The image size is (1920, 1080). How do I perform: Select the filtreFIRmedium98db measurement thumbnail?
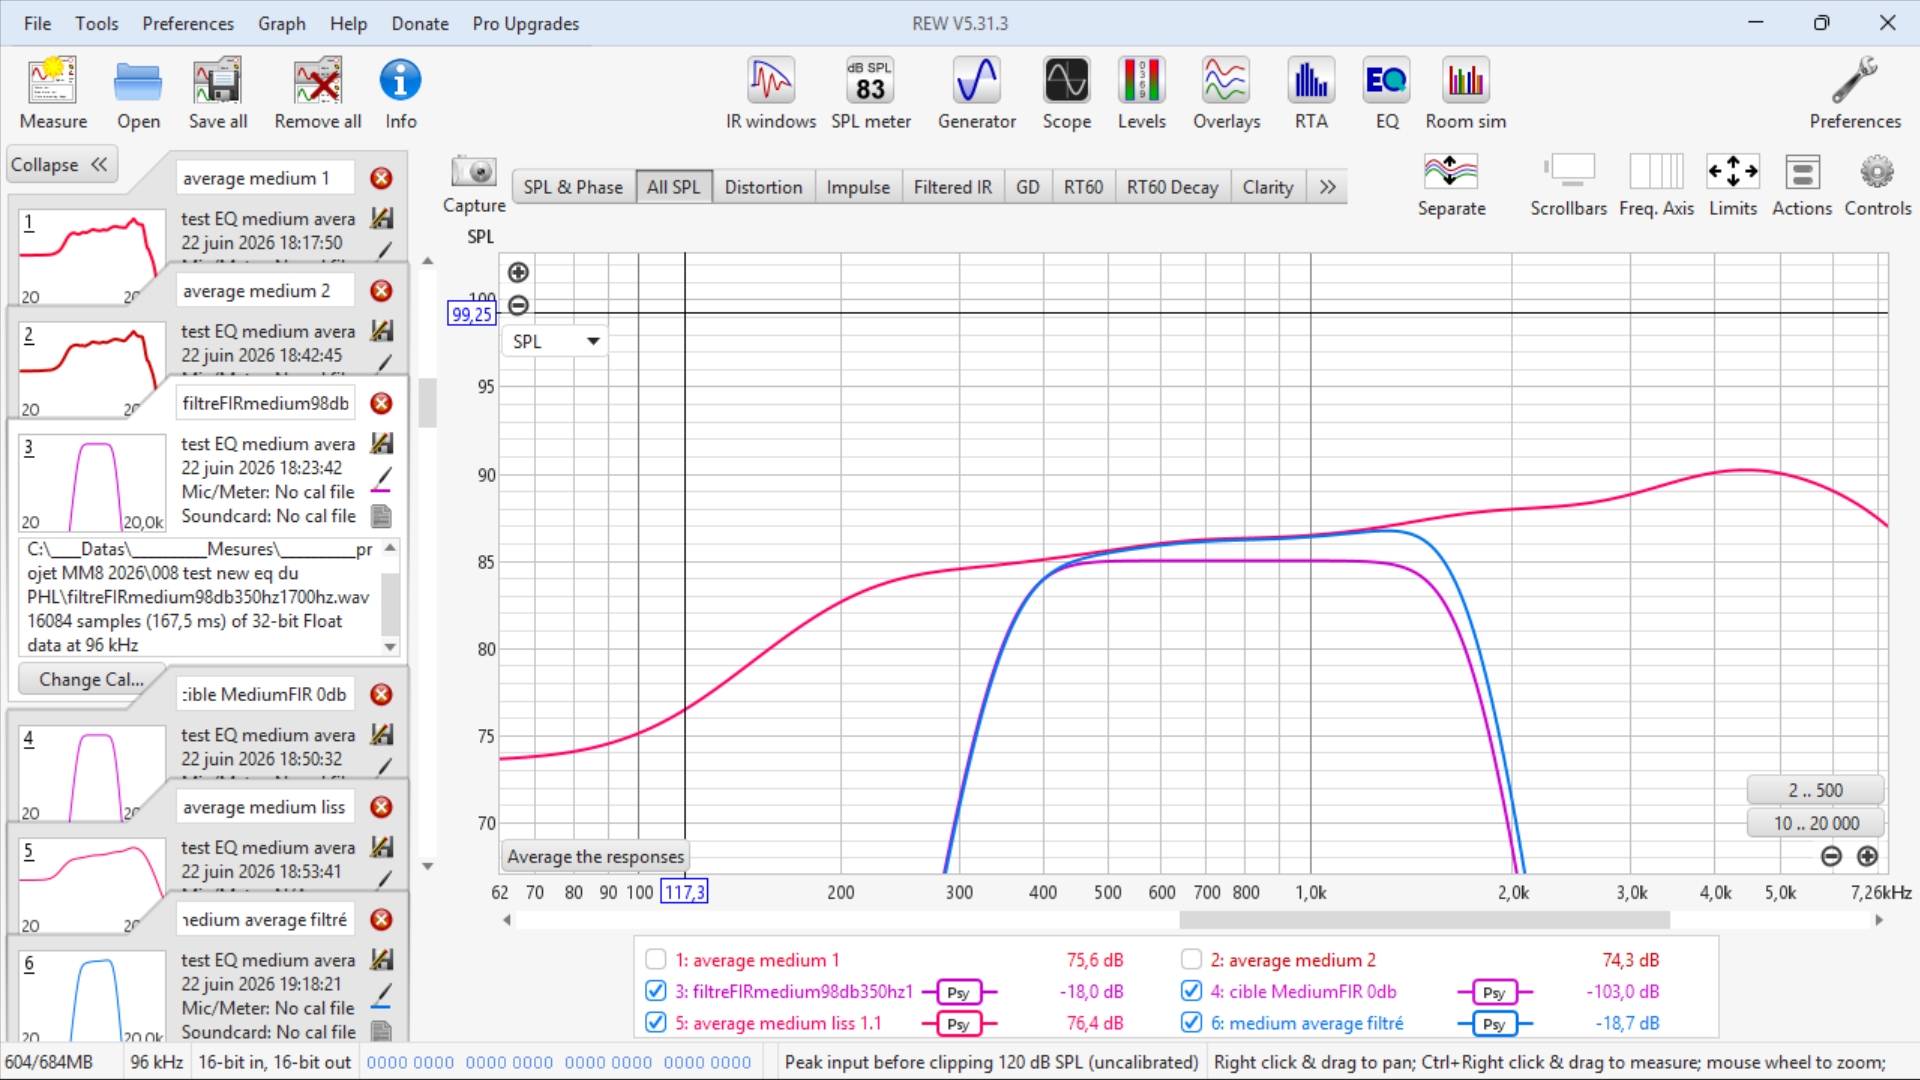(x=92, y=483)
